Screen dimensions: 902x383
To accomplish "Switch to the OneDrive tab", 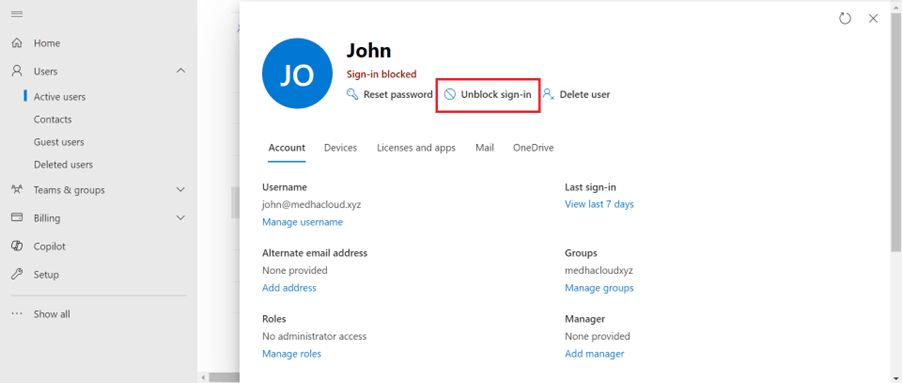I will (x=533, y=148).
